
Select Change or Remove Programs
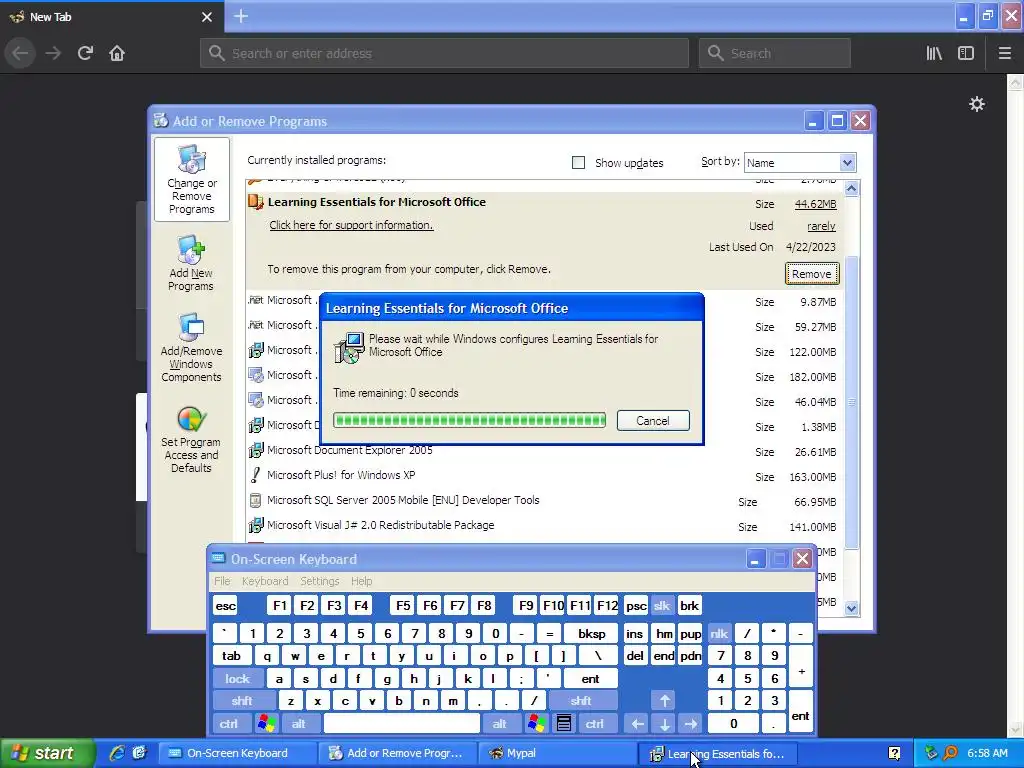[x=191, y=180]
